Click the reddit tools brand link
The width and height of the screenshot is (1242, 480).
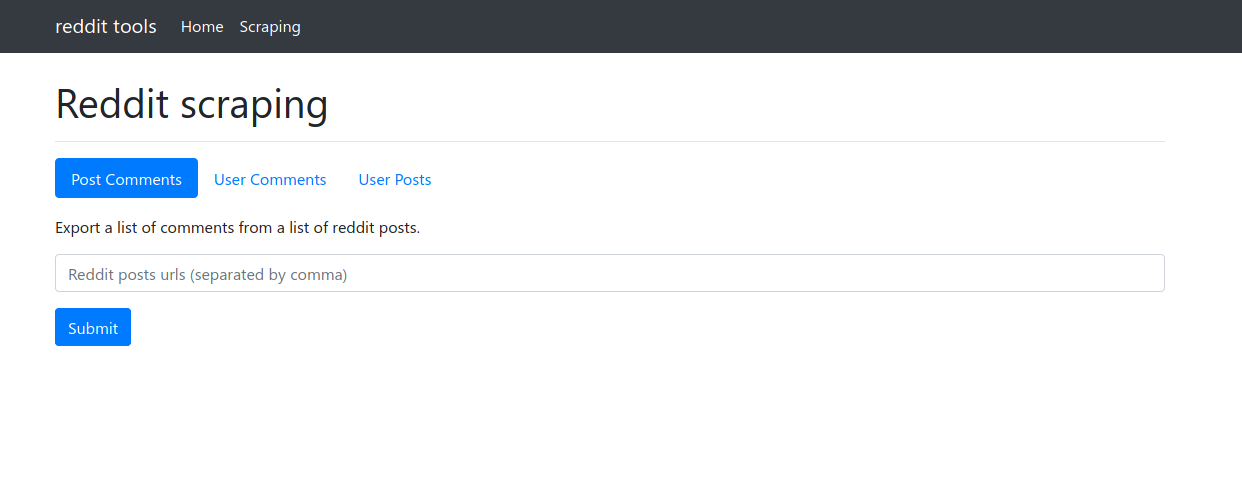pos(106,26)
